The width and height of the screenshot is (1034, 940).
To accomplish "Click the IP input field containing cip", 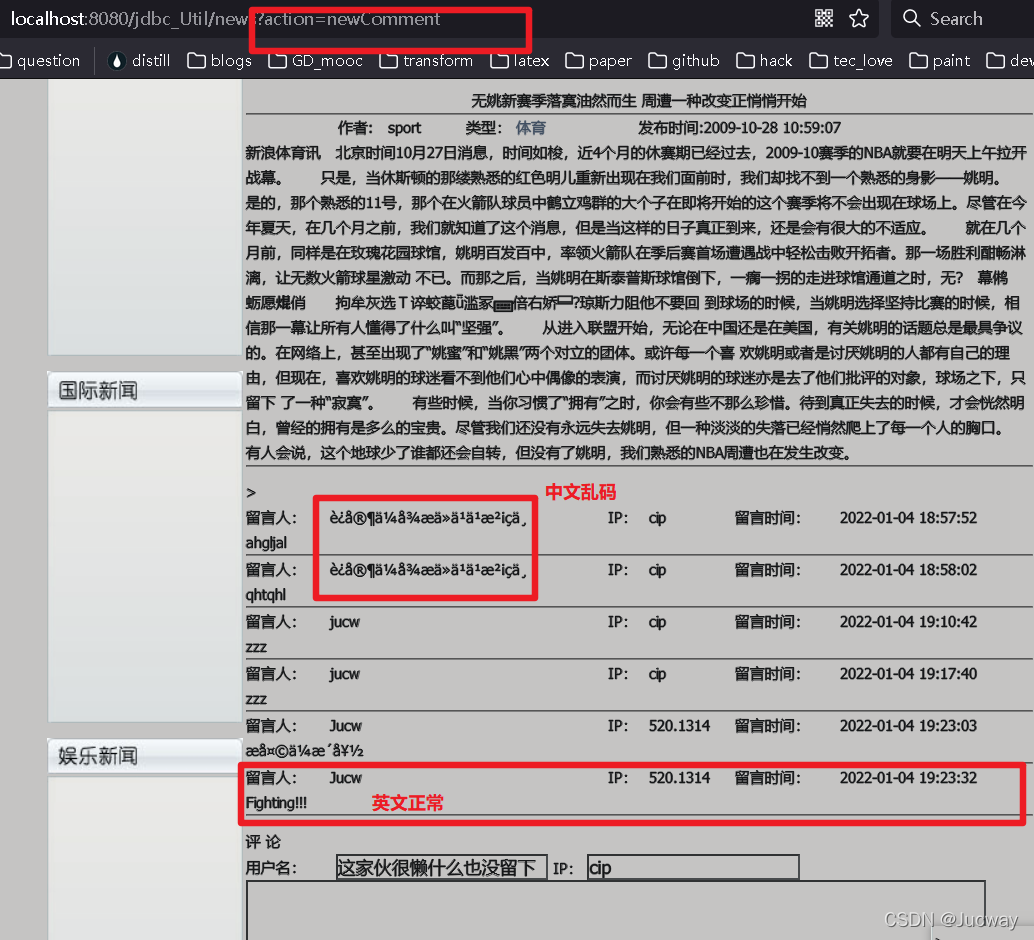I will tap(692, 866).
